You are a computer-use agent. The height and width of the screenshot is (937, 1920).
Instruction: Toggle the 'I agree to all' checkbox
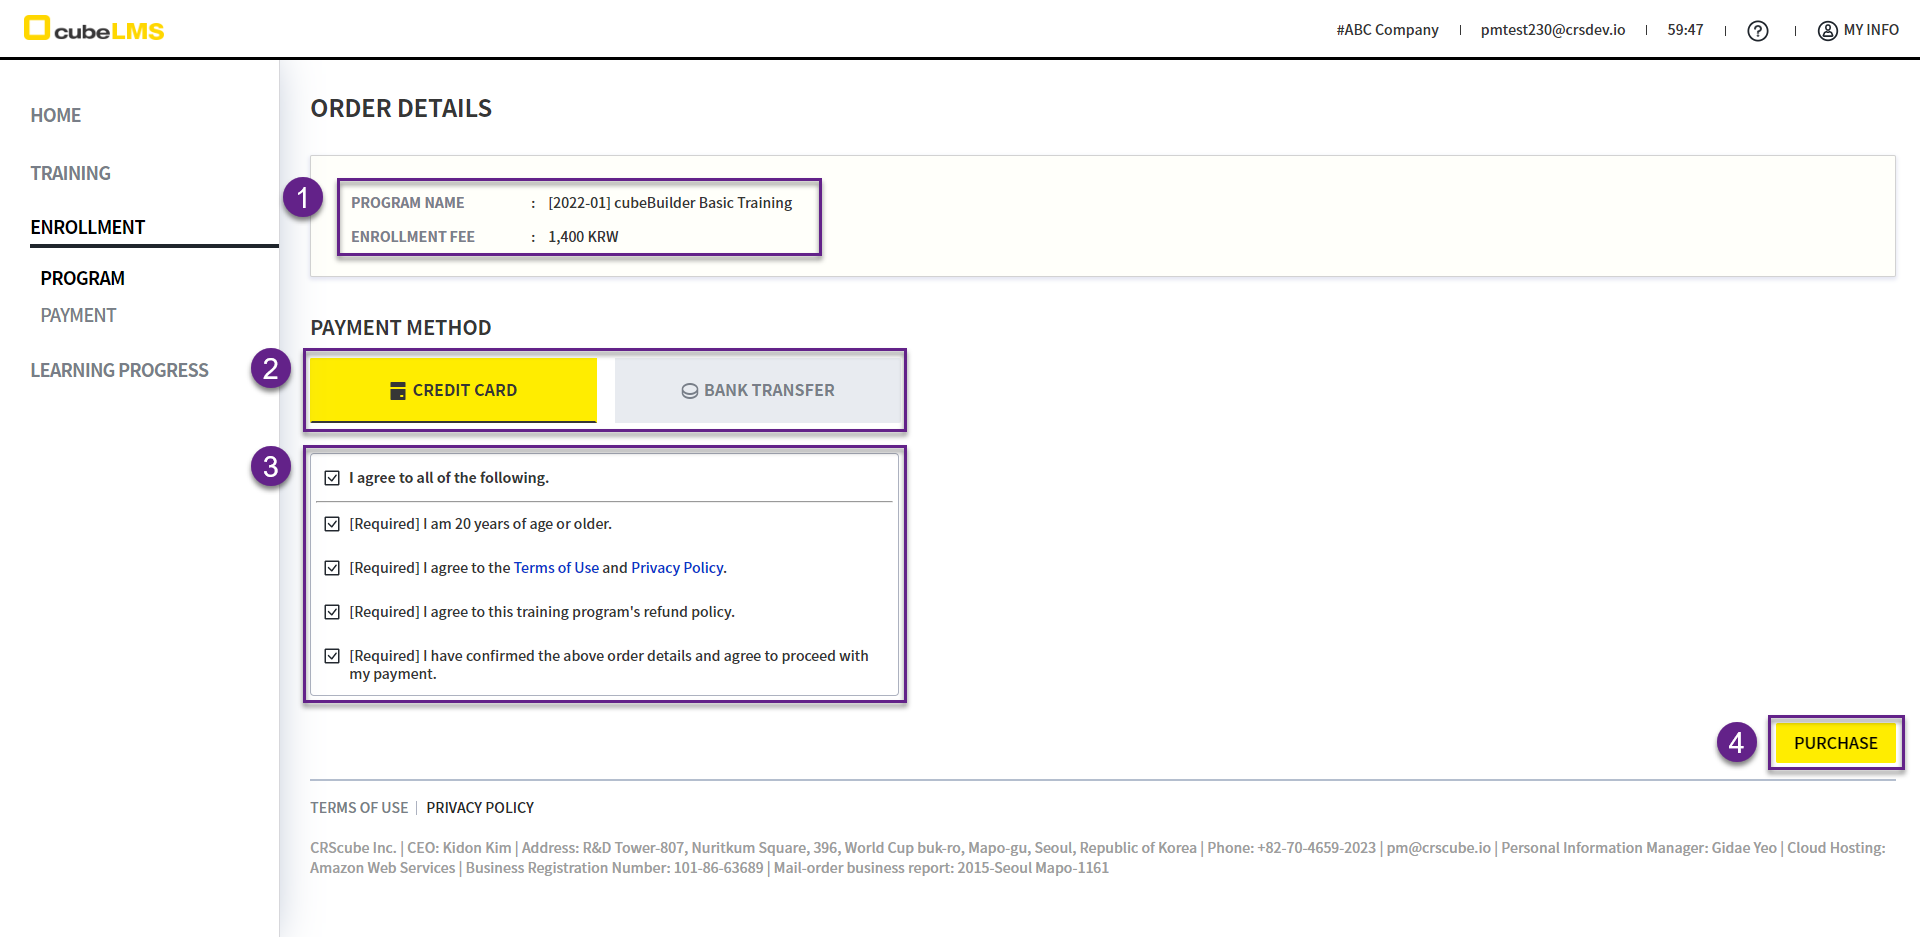332,478
